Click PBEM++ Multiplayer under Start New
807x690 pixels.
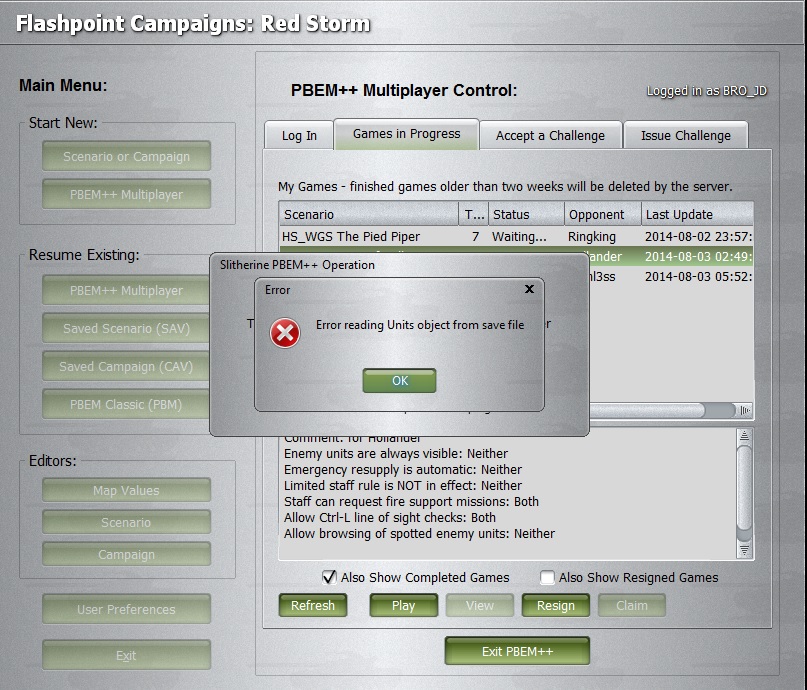[x=127, y=194]
